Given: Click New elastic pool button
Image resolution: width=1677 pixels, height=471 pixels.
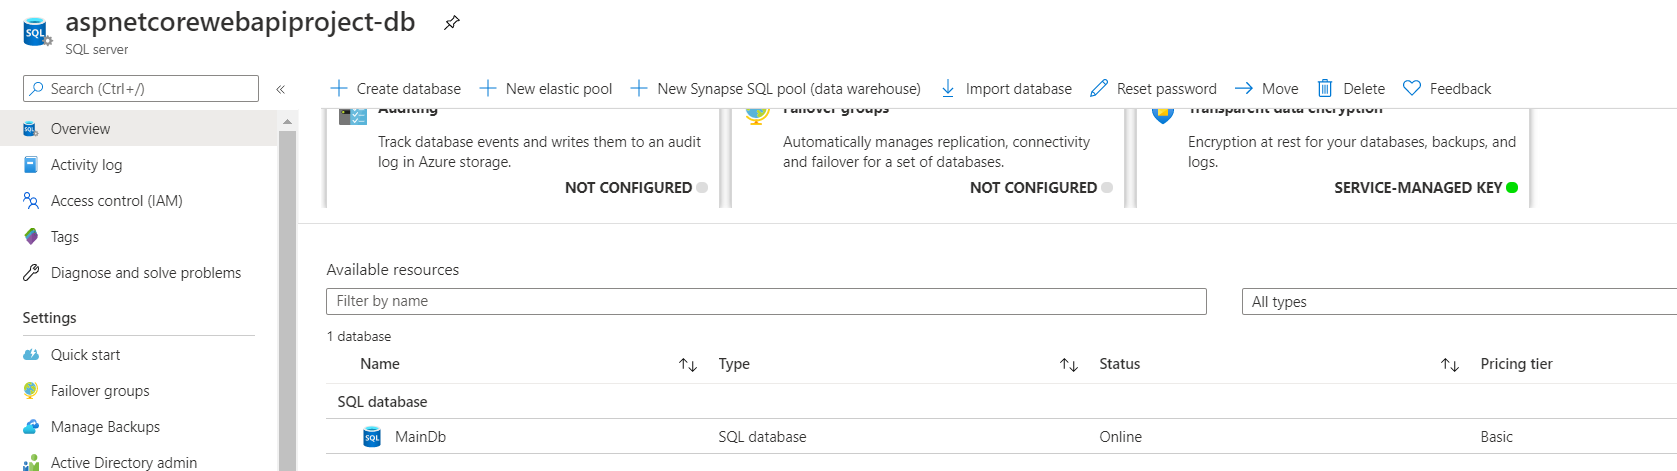Looking at the screenshot, I should click(546, 89).
